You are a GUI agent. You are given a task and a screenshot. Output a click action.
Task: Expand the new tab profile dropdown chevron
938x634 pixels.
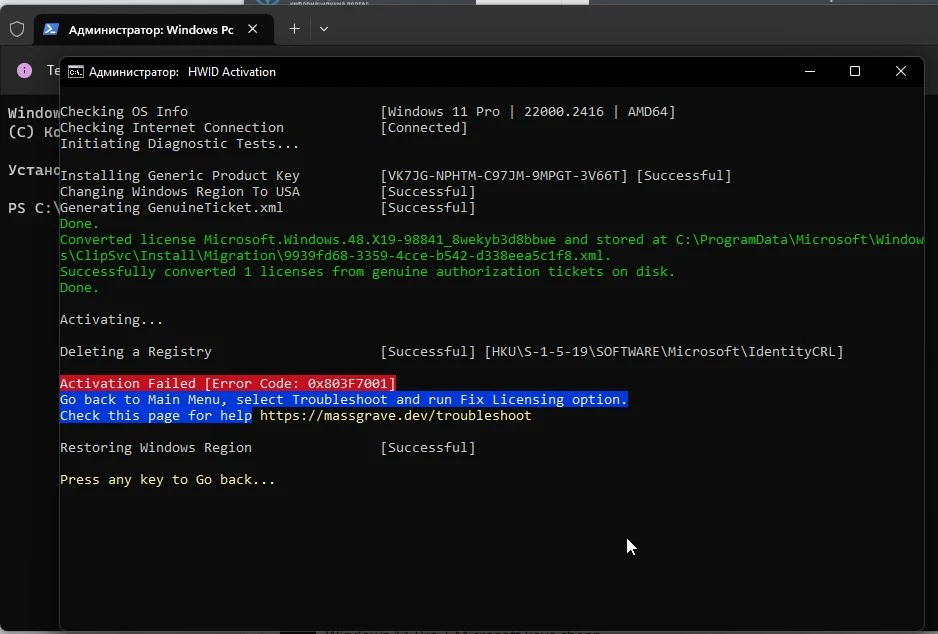[324, 29]
